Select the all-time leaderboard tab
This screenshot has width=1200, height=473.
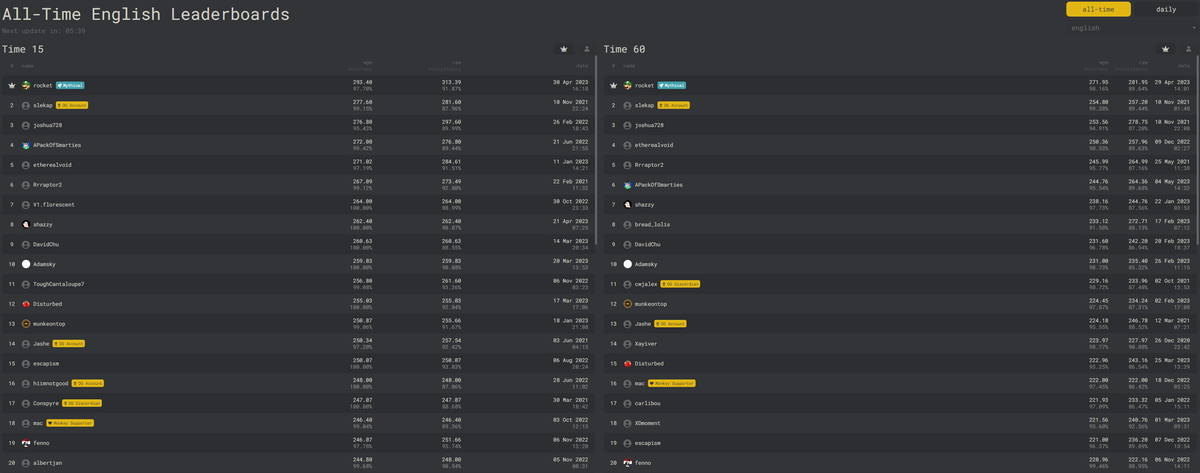[x=1098, y=9]
